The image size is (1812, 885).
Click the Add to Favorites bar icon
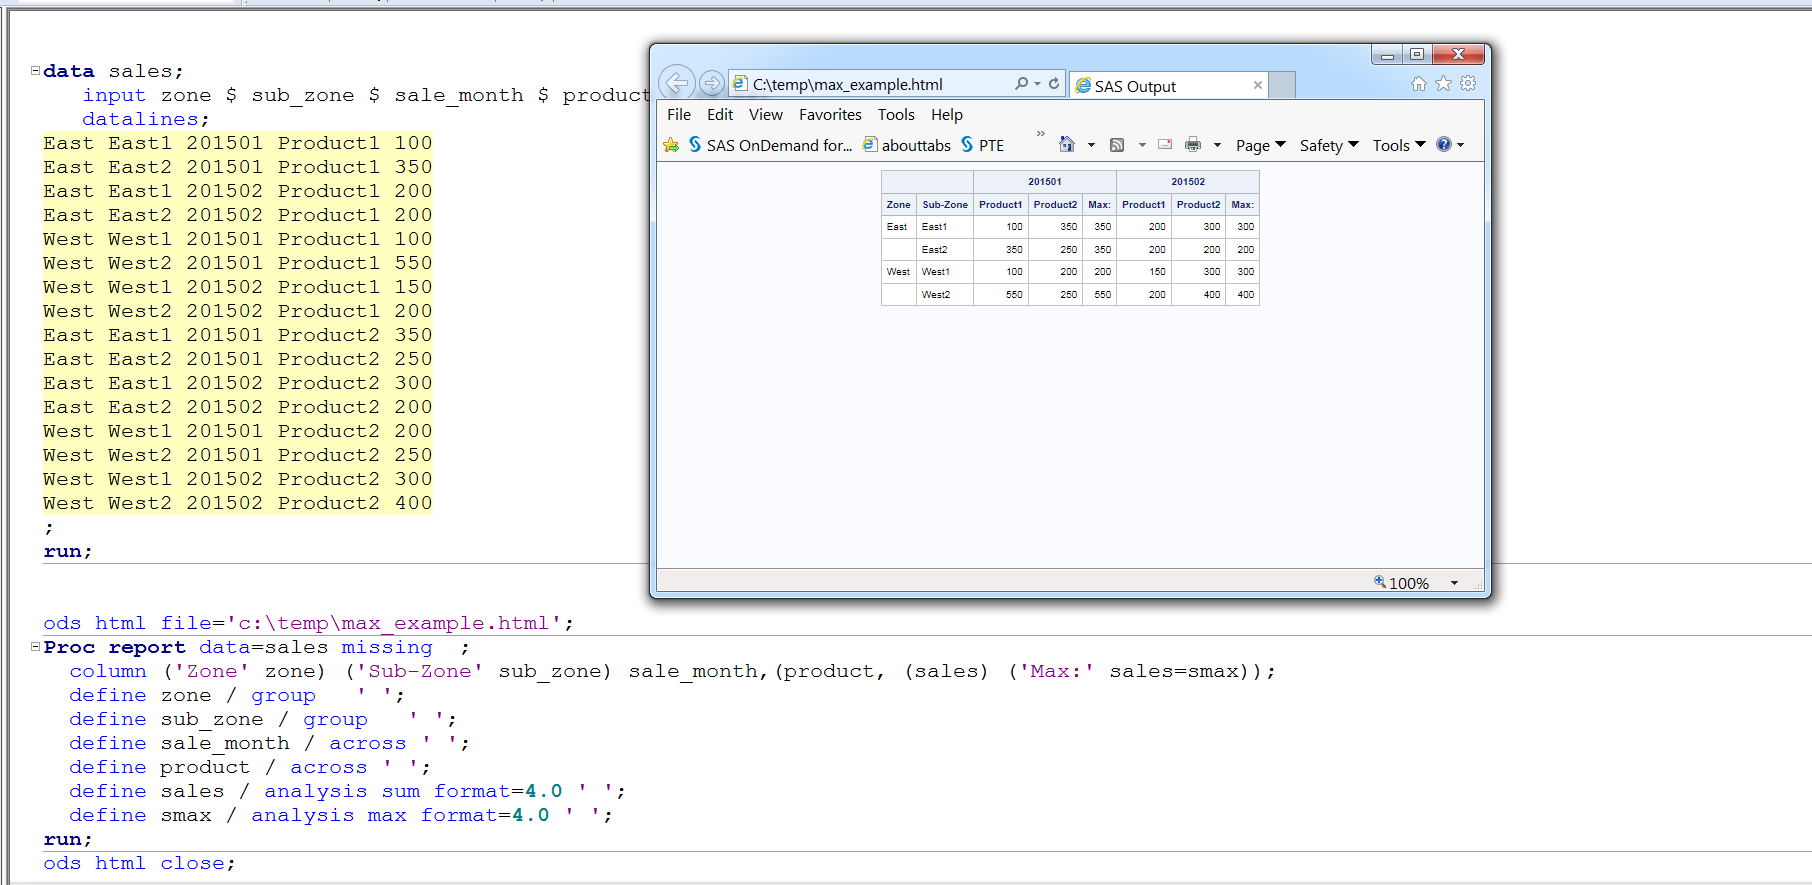click(671, 146)
